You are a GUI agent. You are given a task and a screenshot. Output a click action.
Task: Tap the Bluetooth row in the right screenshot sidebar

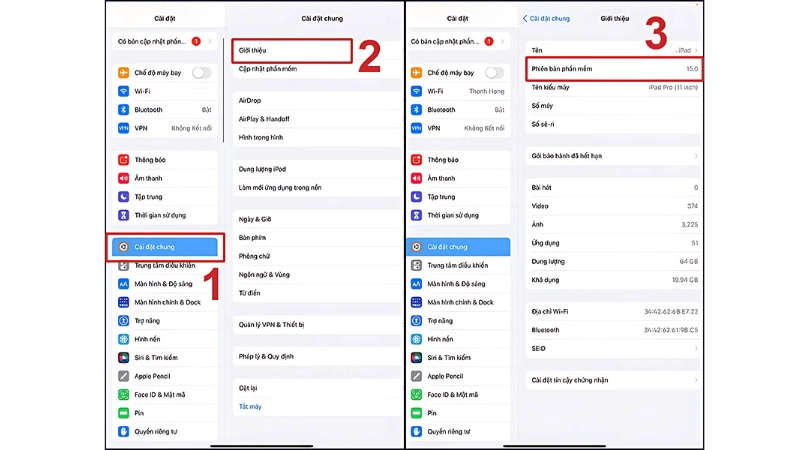click(x=458, y=110)
